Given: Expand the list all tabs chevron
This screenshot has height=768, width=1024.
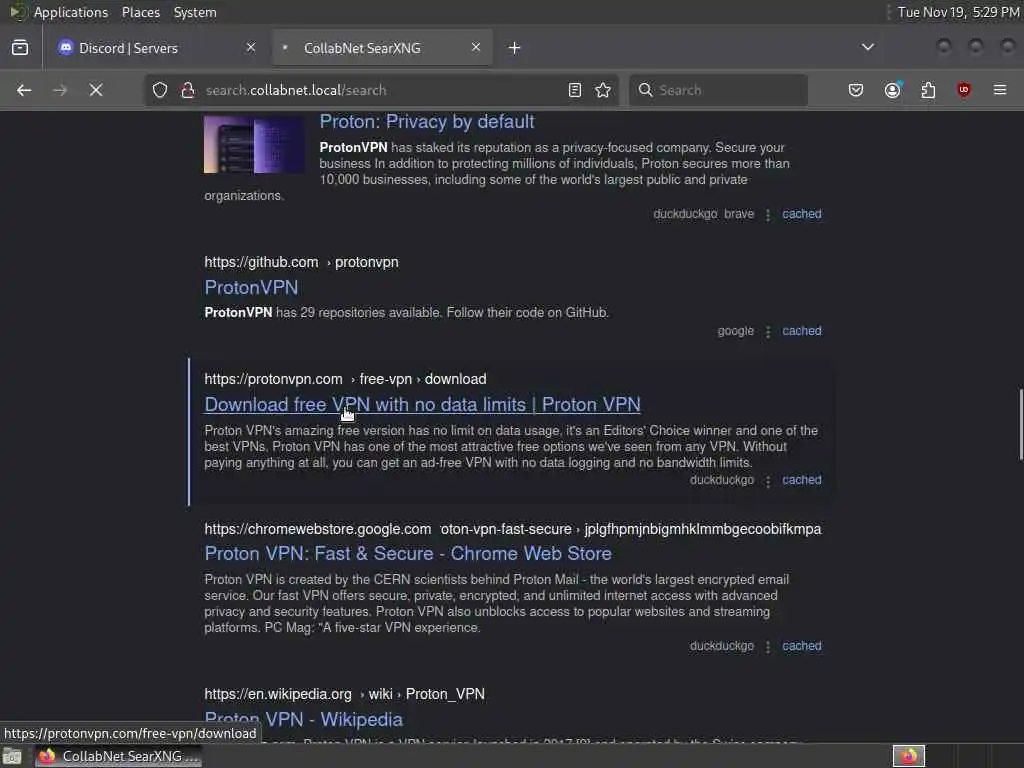Looking at the screenshot, I should pos(868,47).
